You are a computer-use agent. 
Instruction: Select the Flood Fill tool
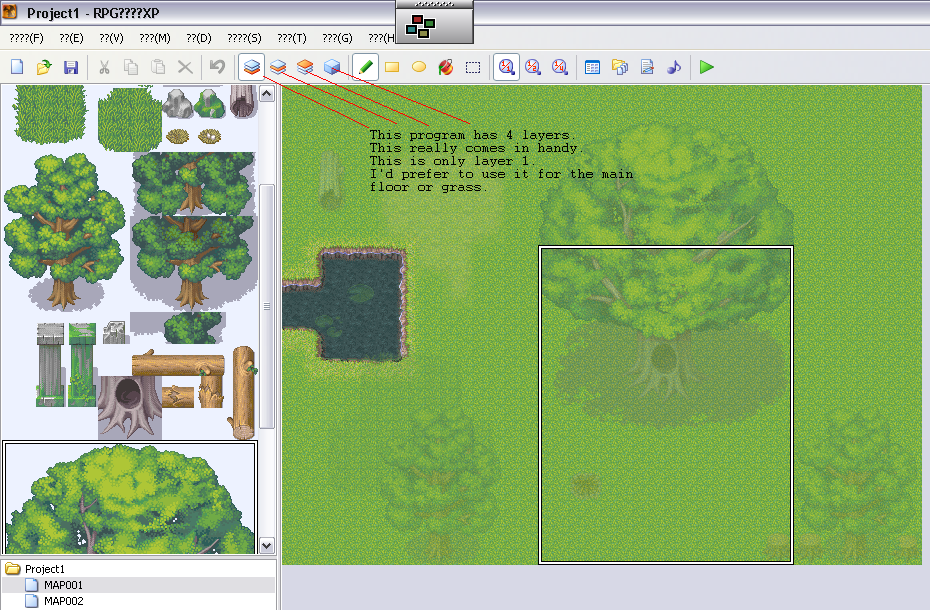[x=446, y=67]
